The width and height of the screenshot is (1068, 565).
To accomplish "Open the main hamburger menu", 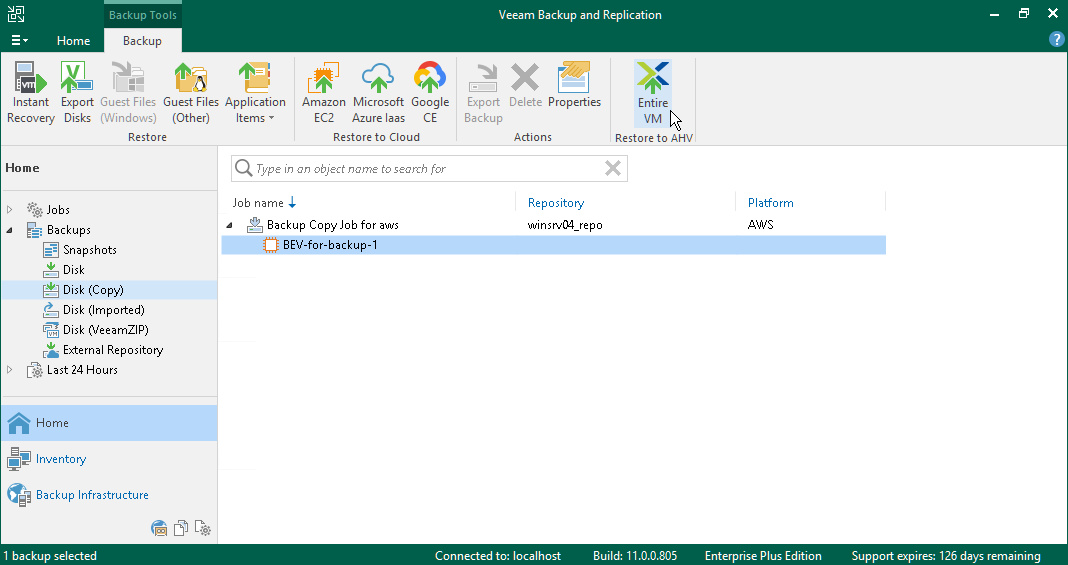I will click(x=19, y=41).
